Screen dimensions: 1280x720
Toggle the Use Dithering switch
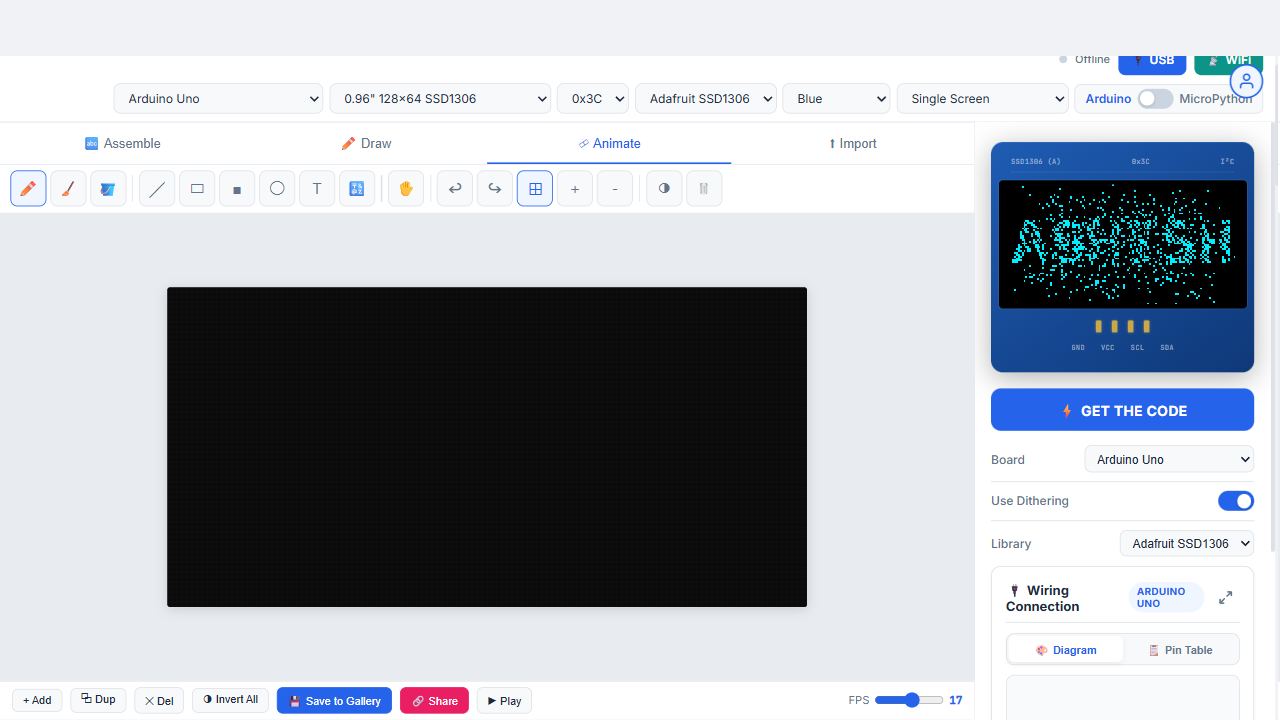click(x=1236, y=501)
